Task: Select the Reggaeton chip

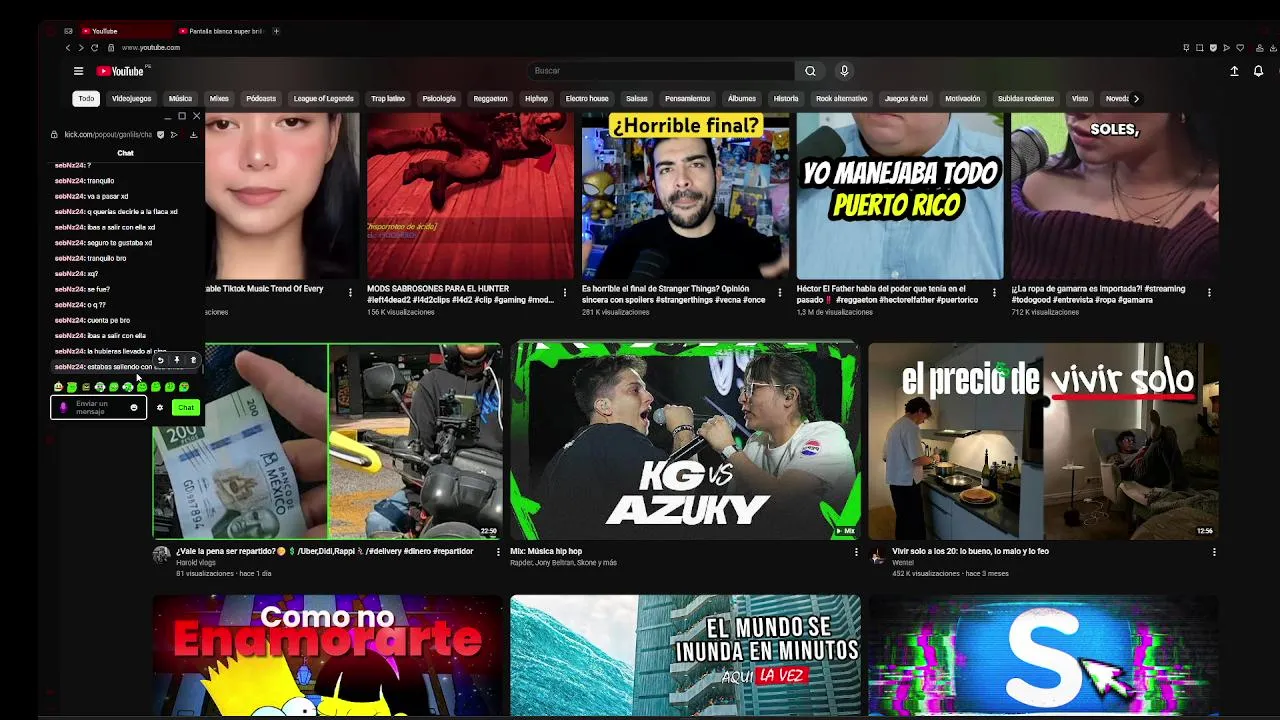Action: pos(490,99)
